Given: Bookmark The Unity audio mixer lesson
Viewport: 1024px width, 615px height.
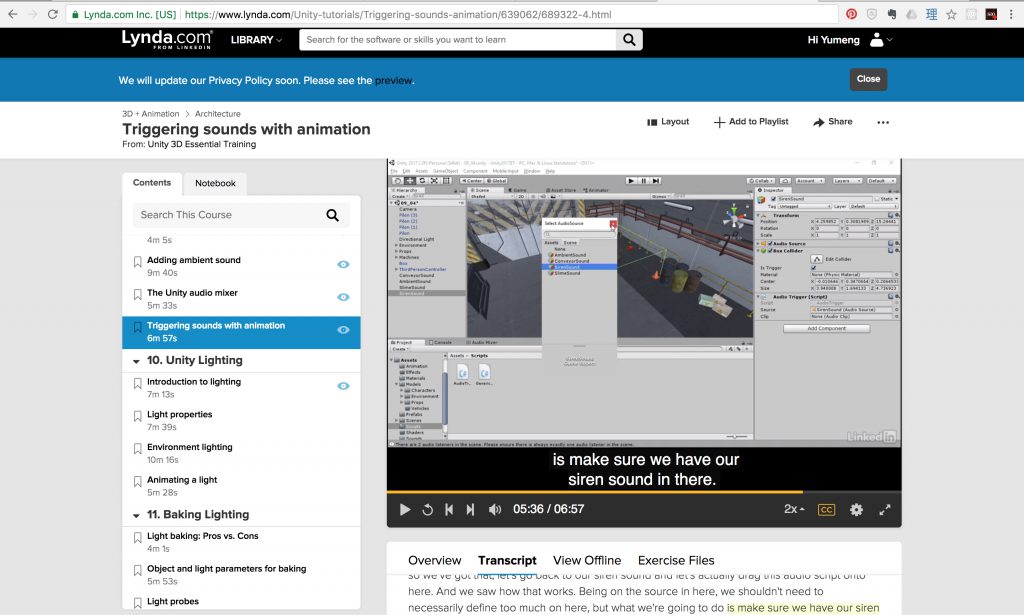Looking at the screenshot, I should pyautogui.click(x=138, y=294).
